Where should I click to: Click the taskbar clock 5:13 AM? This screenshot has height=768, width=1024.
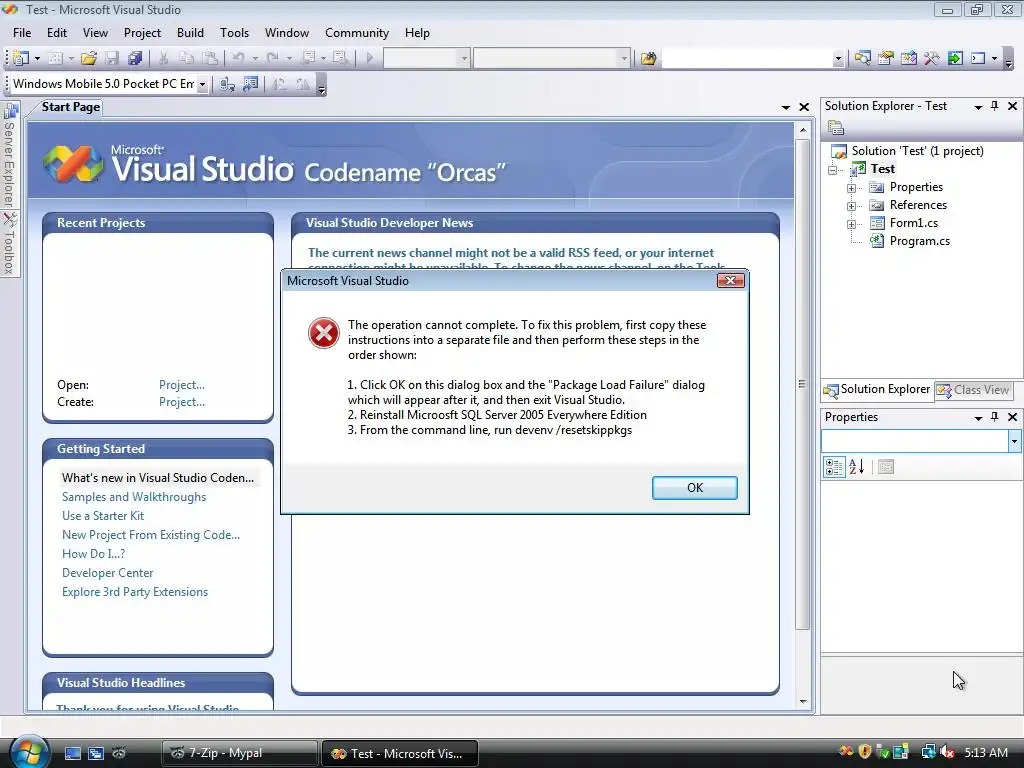(x=985, y=753)
